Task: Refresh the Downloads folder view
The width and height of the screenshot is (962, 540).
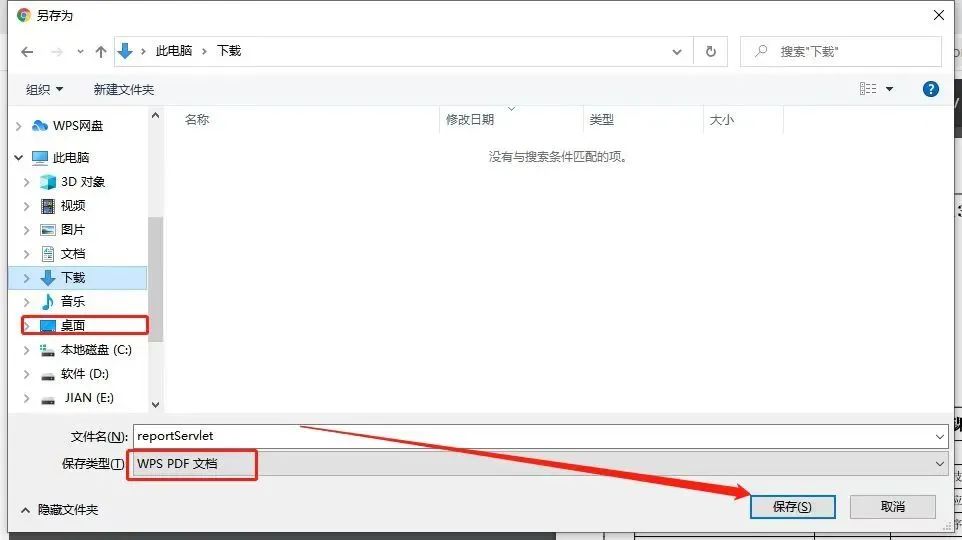Action: [710, 51]
